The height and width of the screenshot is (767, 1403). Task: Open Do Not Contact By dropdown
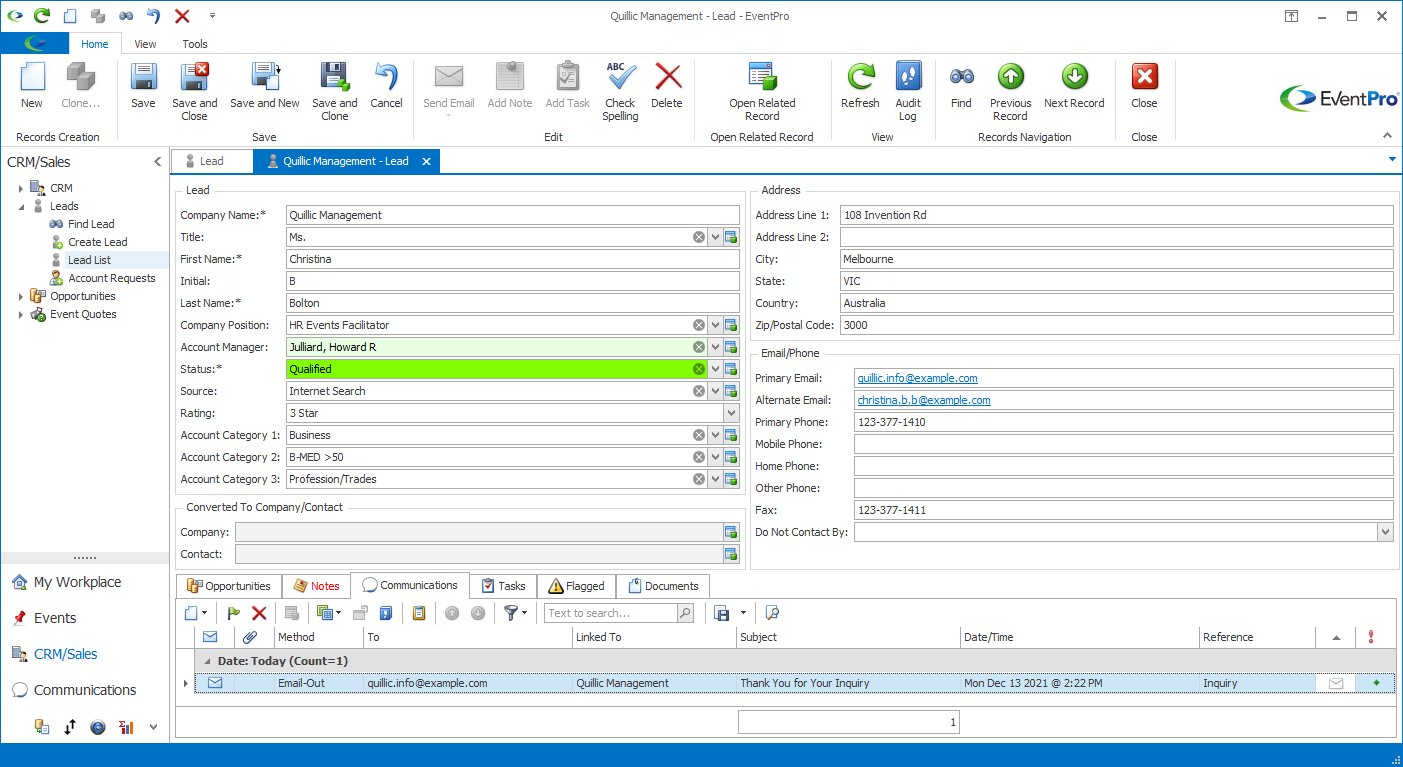click(1385, 532)
